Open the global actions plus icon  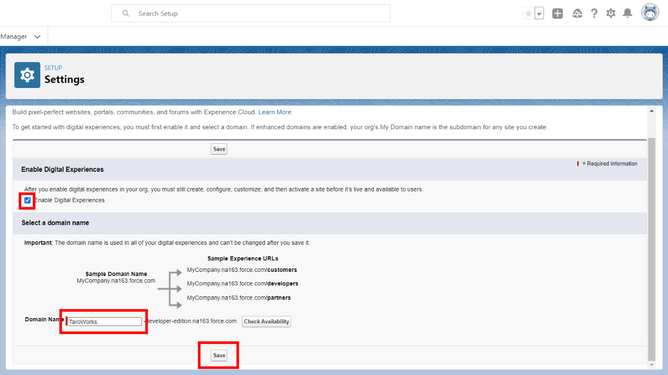click(x=557, y=14)
